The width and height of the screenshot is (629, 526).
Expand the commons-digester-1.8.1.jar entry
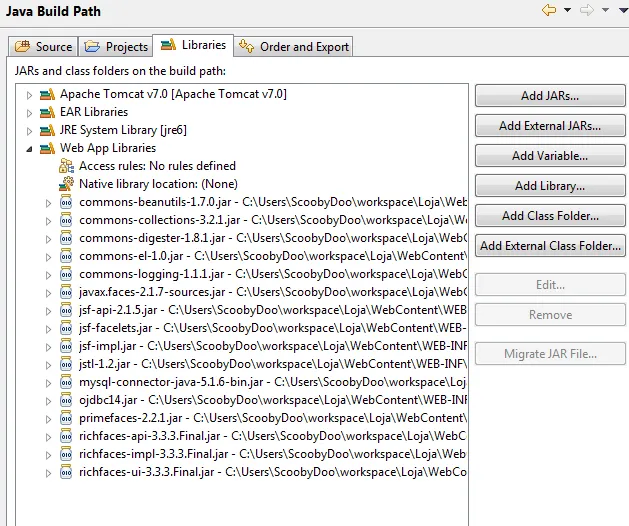tap(49, 240)
